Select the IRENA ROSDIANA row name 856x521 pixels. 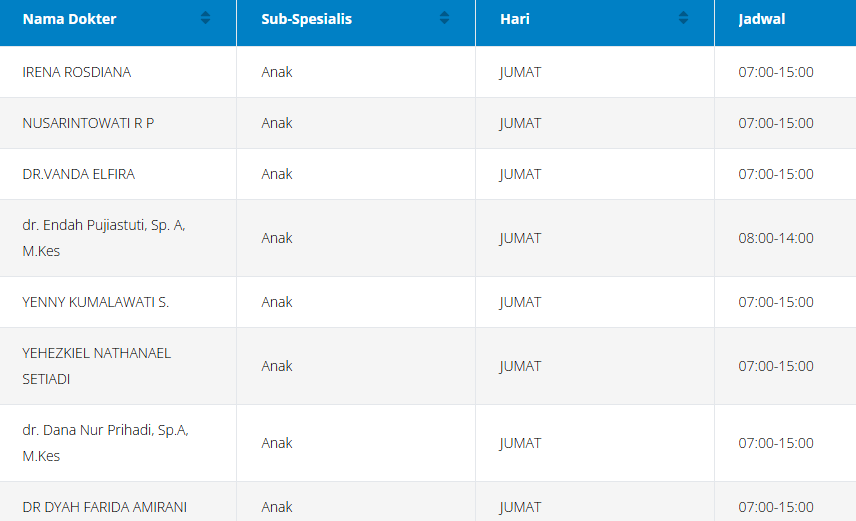tap(77, 72)
